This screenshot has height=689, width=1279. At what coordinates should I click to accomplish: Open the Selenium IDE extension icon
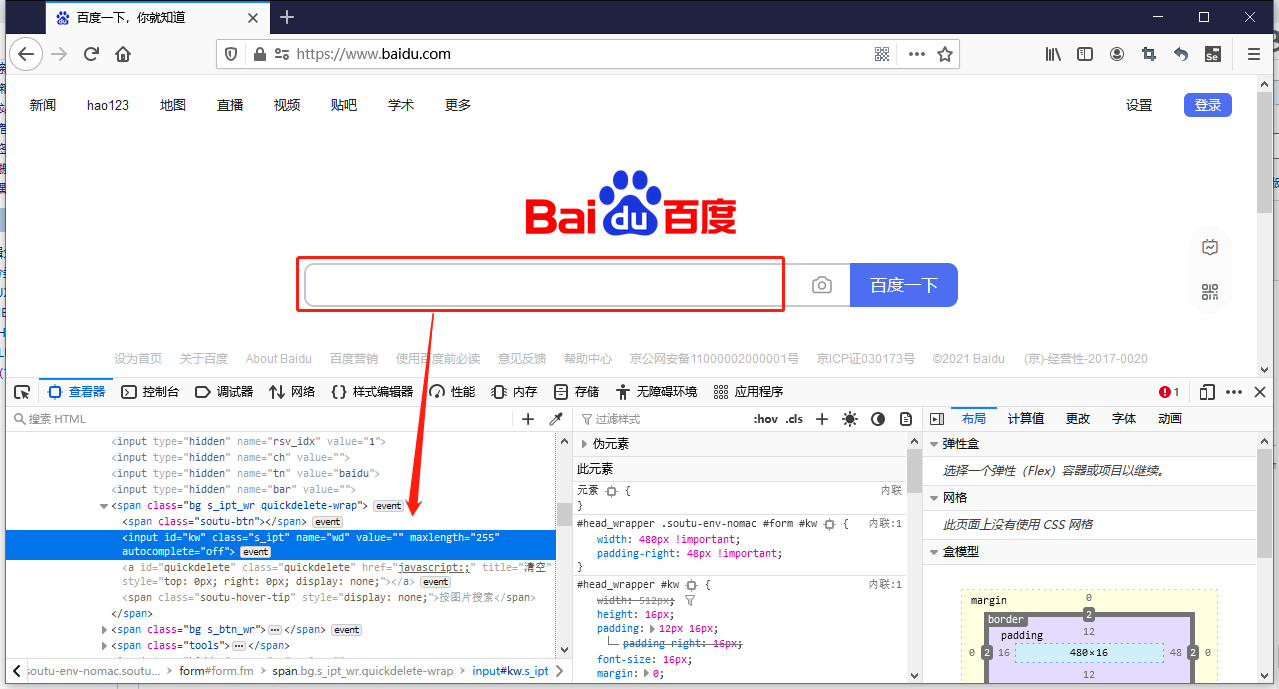(1212, 54)
